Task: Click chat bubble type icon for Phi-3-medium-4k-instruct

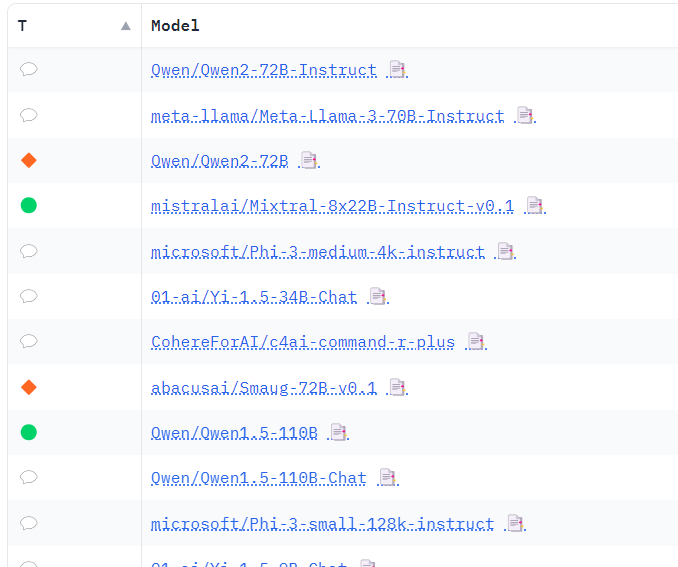Action: tap(29, 251)
